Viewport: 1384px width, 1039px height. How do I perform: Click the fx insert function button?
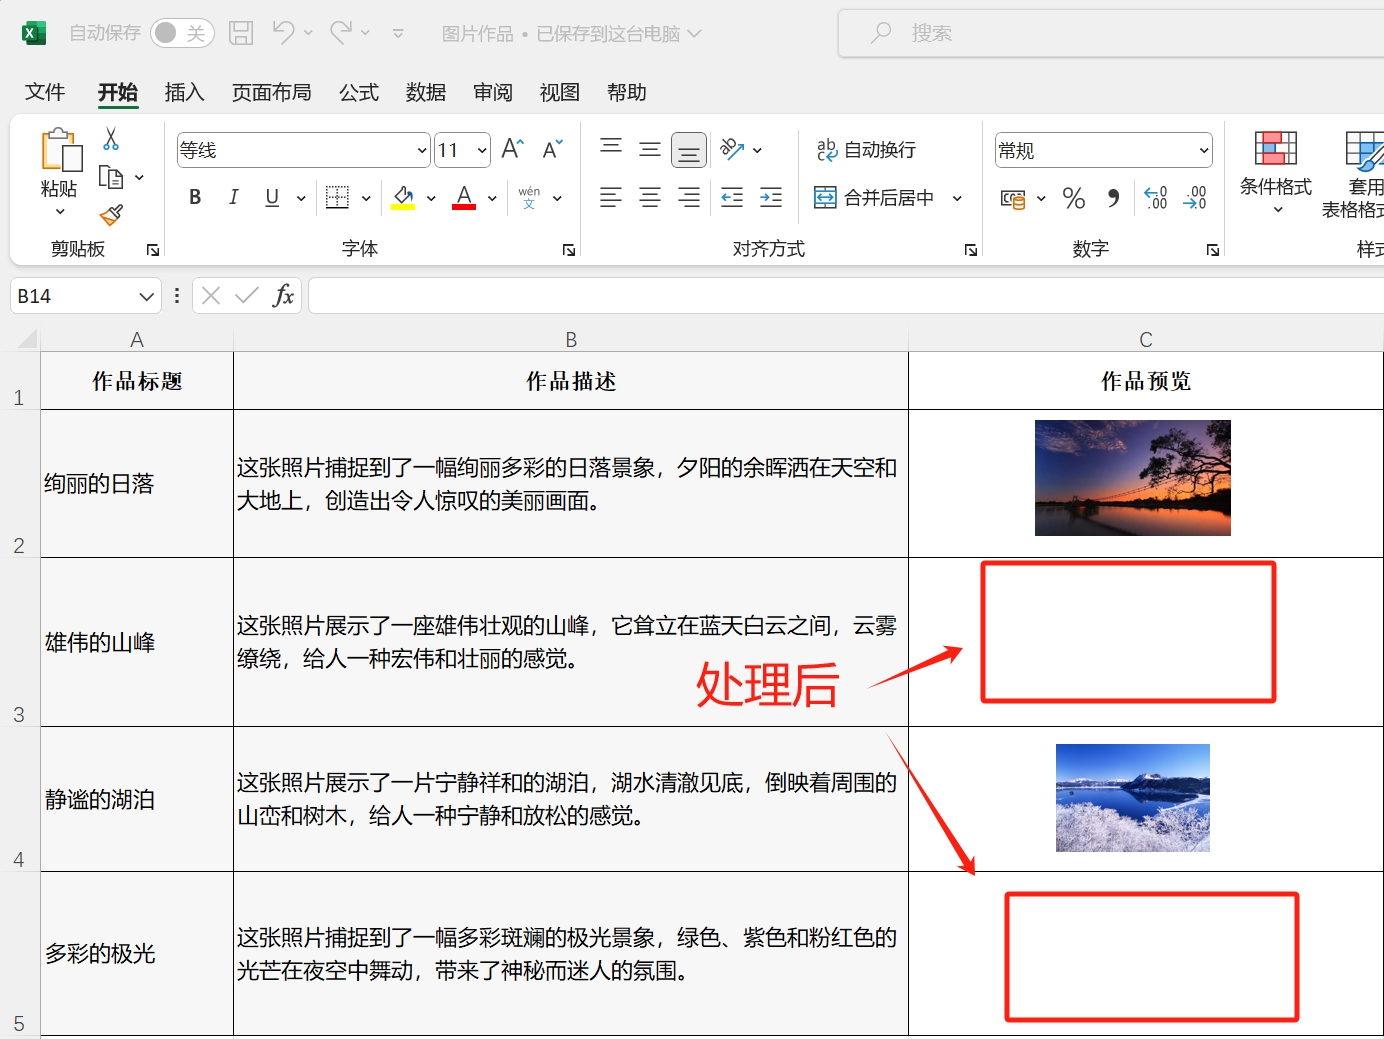coord(283,295)
